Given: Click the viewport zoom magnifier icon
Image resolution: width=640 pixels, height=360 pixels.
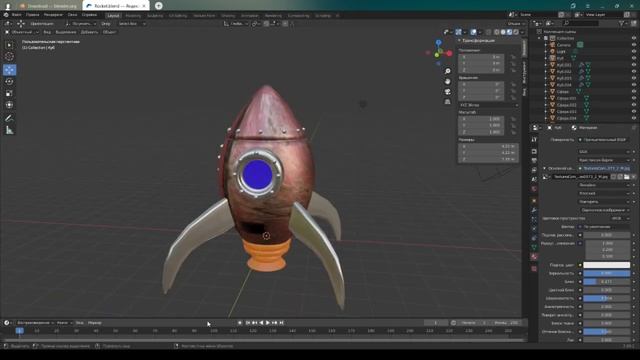Looking at the screenshot, I should click(448, 71).
